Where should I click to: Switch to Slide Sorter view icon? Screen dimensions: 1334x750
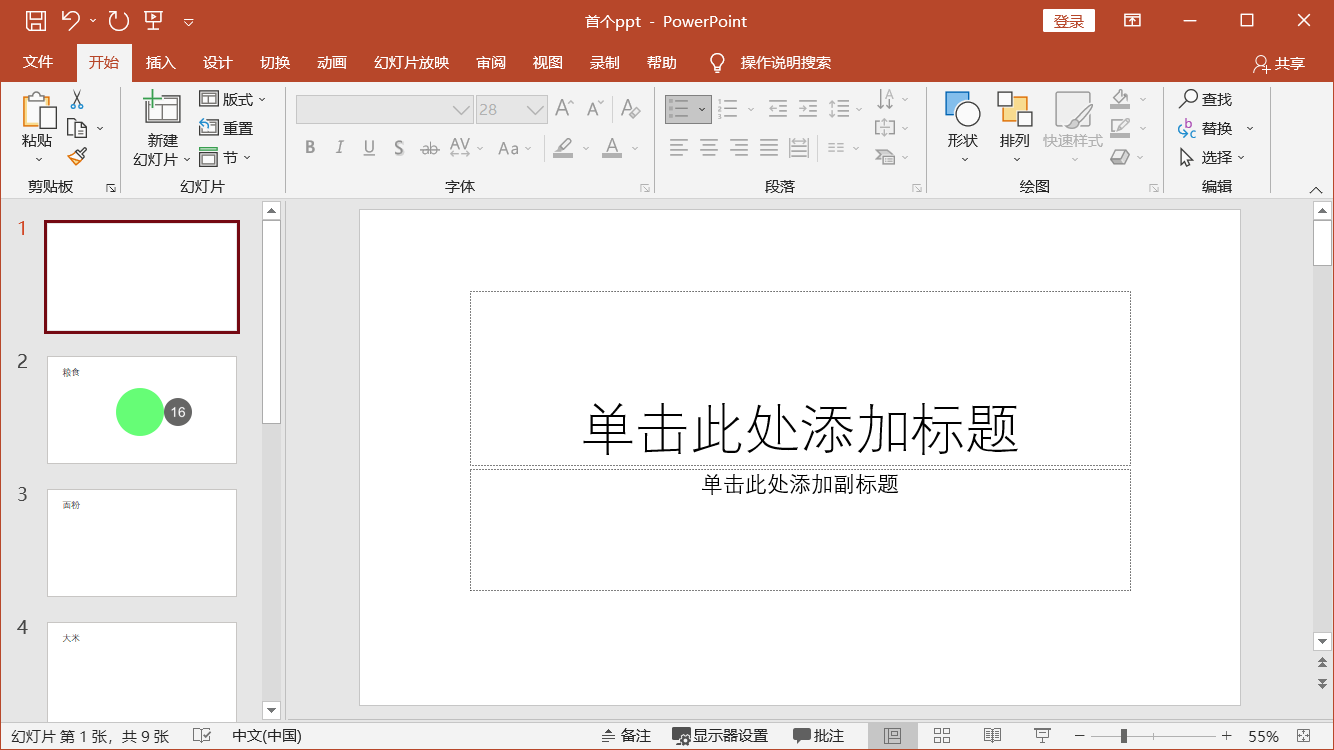[942, 736]
